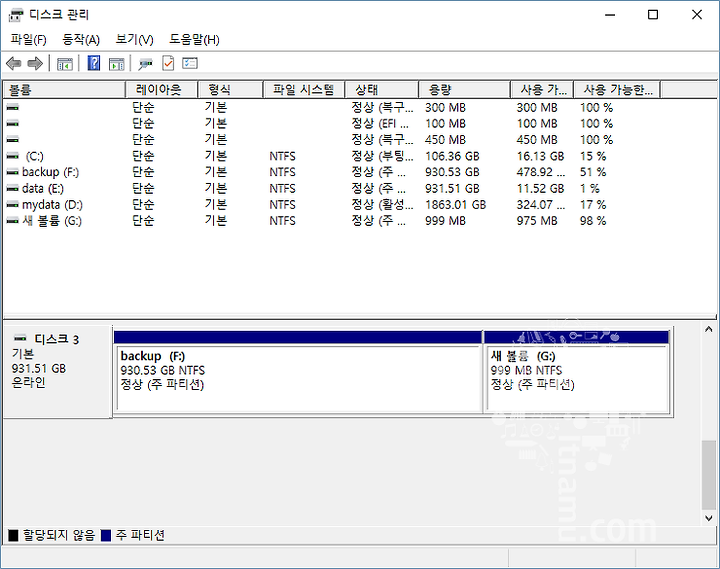Image resolution: width=720 pixels, height=569 pixels.
Task: Open the 파일(F) menu
Action: (x=28, y=39)
